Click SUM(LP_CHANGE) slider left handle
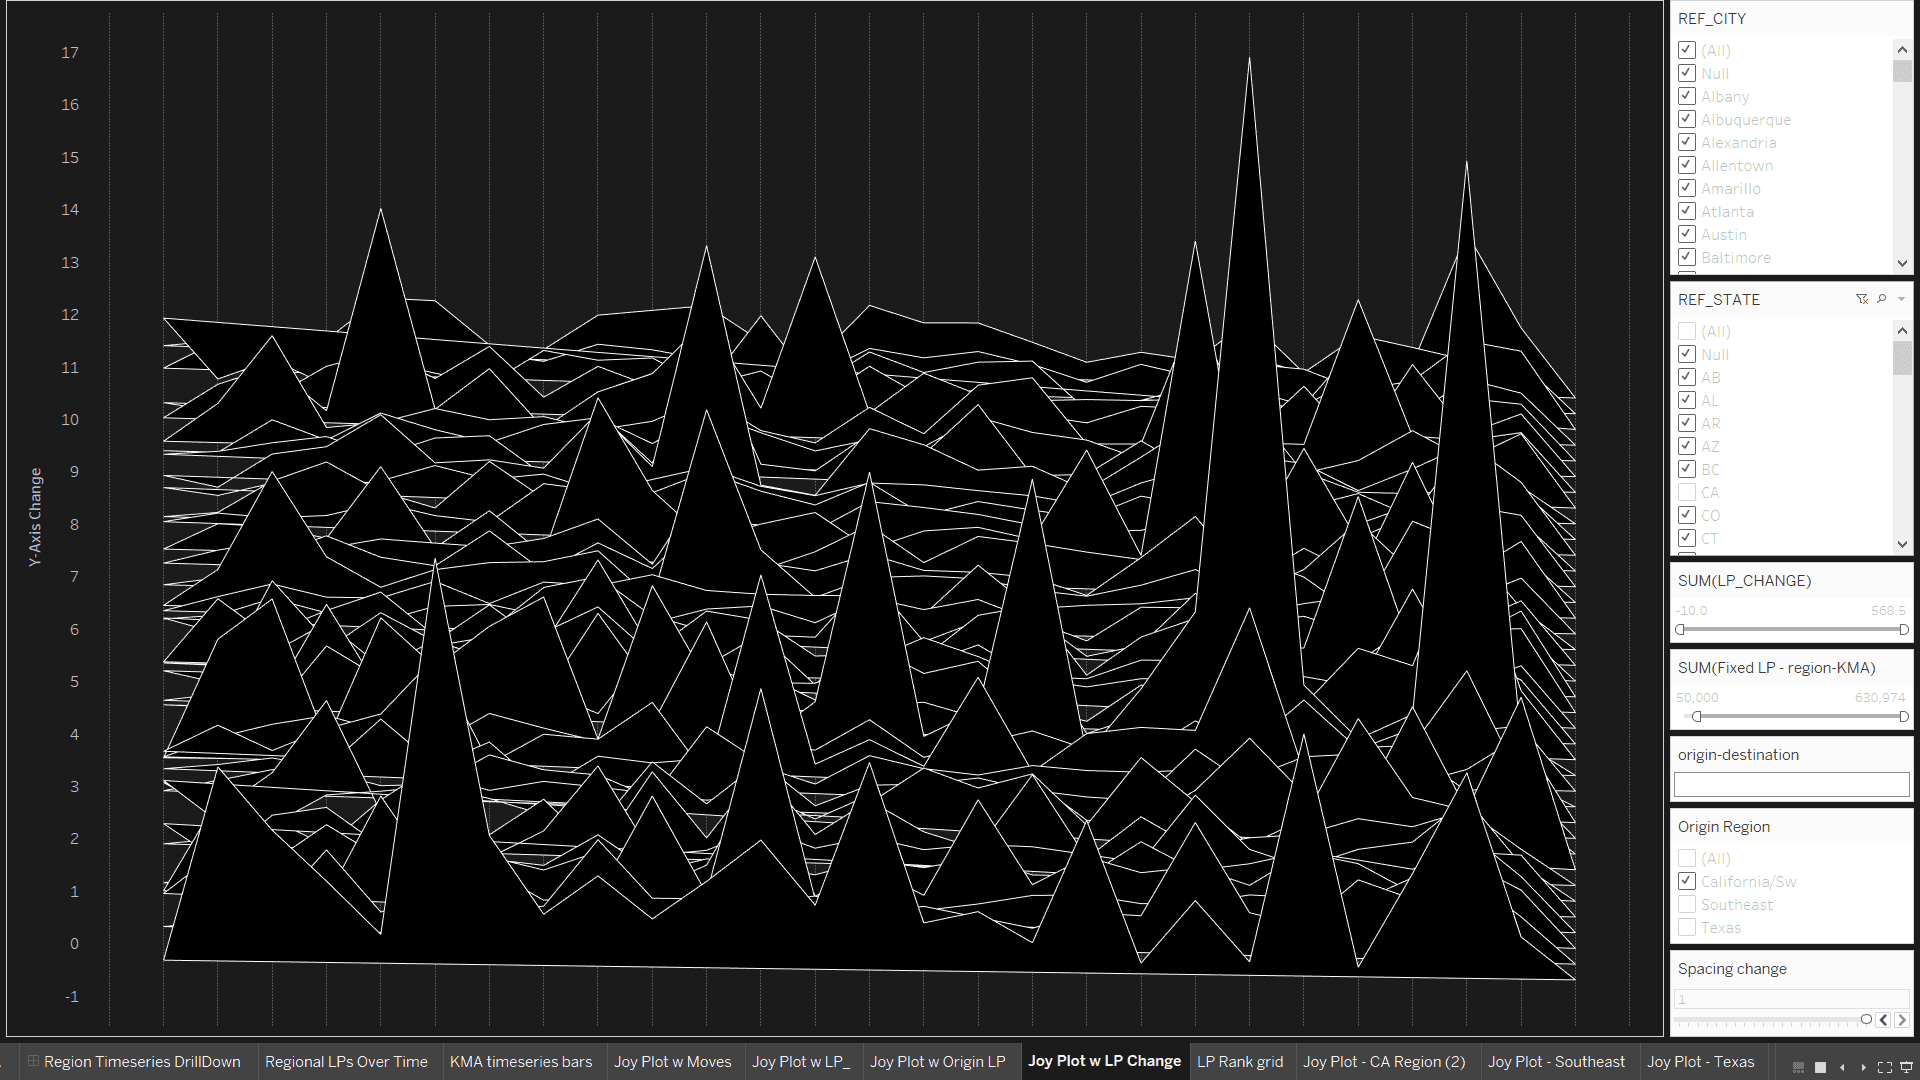 [1680, 629]
